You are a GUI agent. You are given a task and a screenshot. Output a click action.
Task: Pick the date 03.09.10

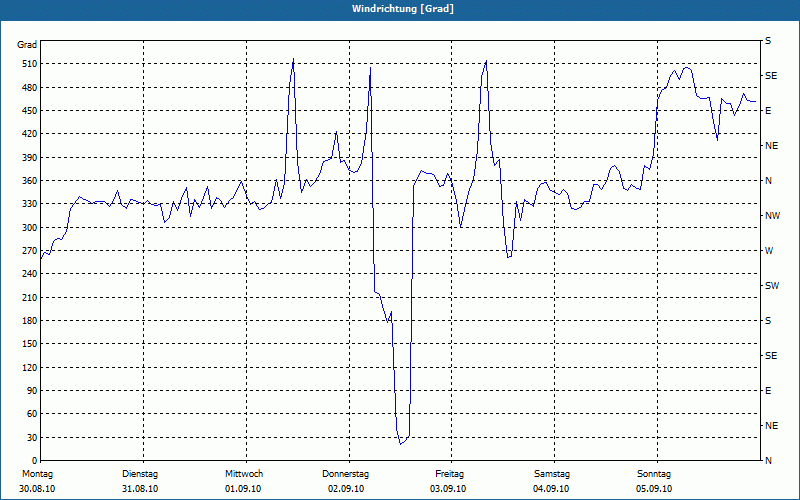tap(448, 489)
